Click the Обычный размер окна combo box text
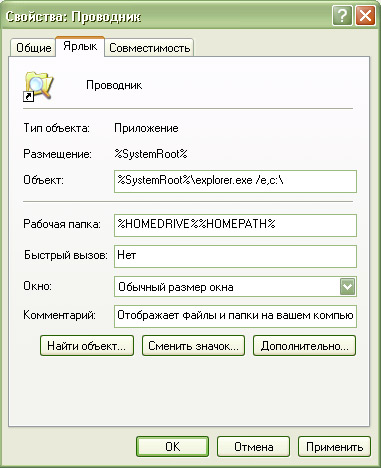Viewport: 381px width, 468px height. tap(176, 287)
